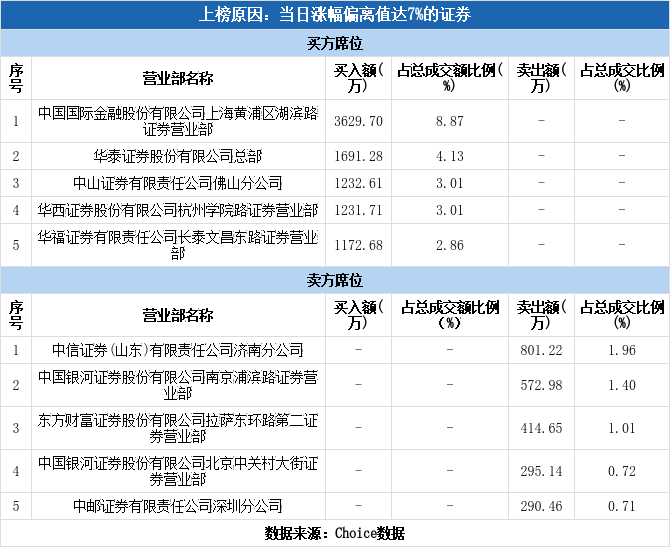
Task: Click 卖出额(万) header in seller table
Action: coord(541,315)
